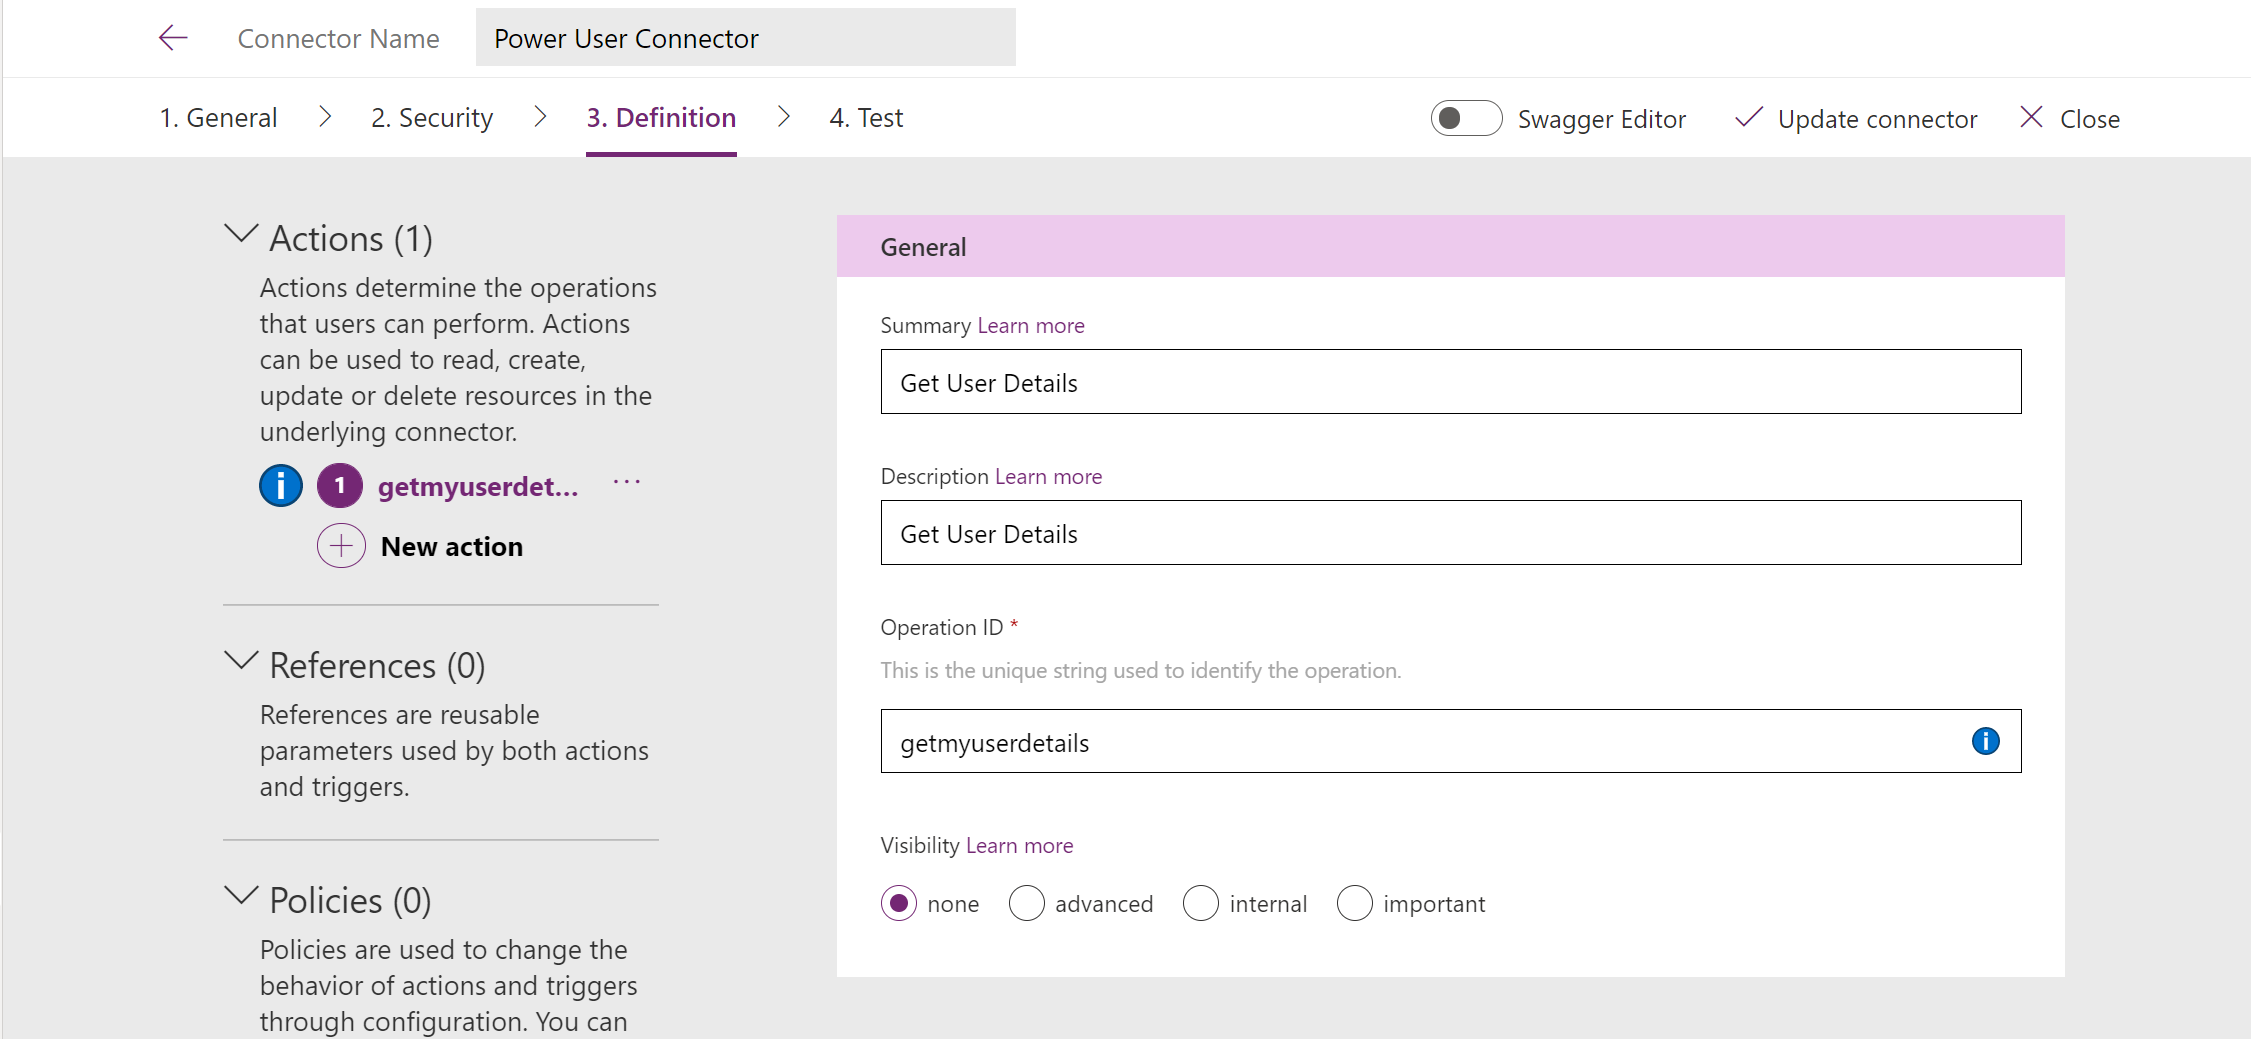
Task: Go to the 2. Security tab
Action: [432, 118]
